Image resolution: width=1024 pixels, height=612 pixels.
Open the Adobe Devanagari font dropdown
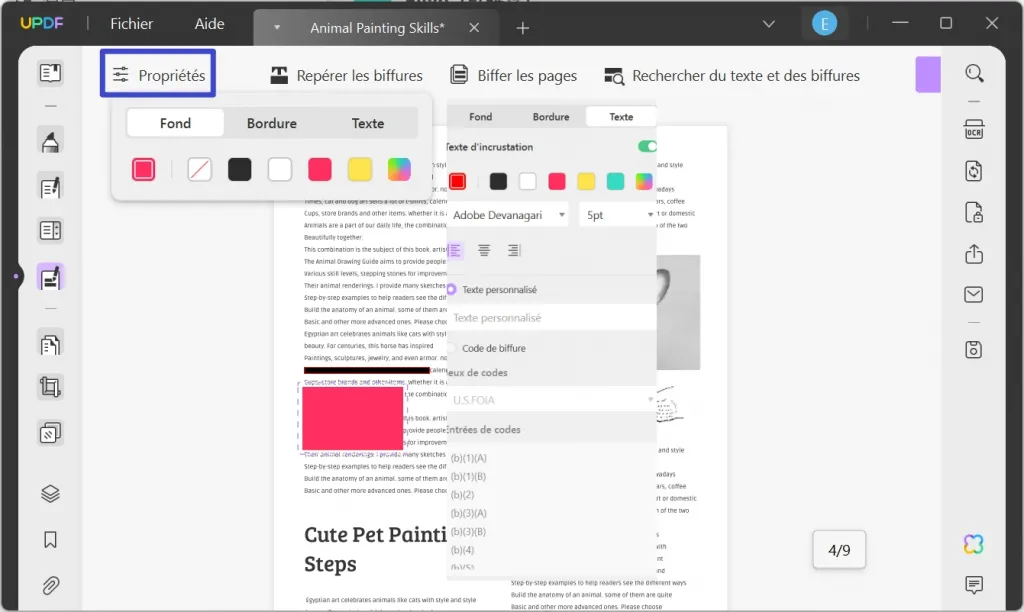click(512, 214)
